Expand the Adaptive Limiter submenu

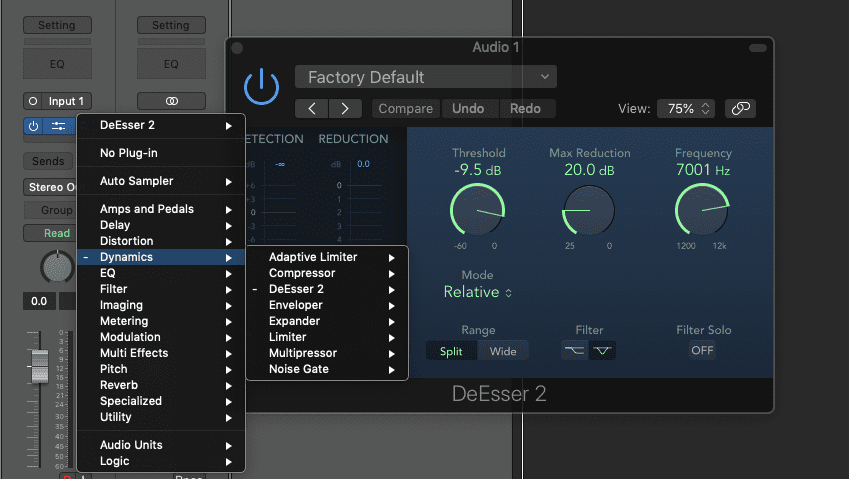[327, 257]
